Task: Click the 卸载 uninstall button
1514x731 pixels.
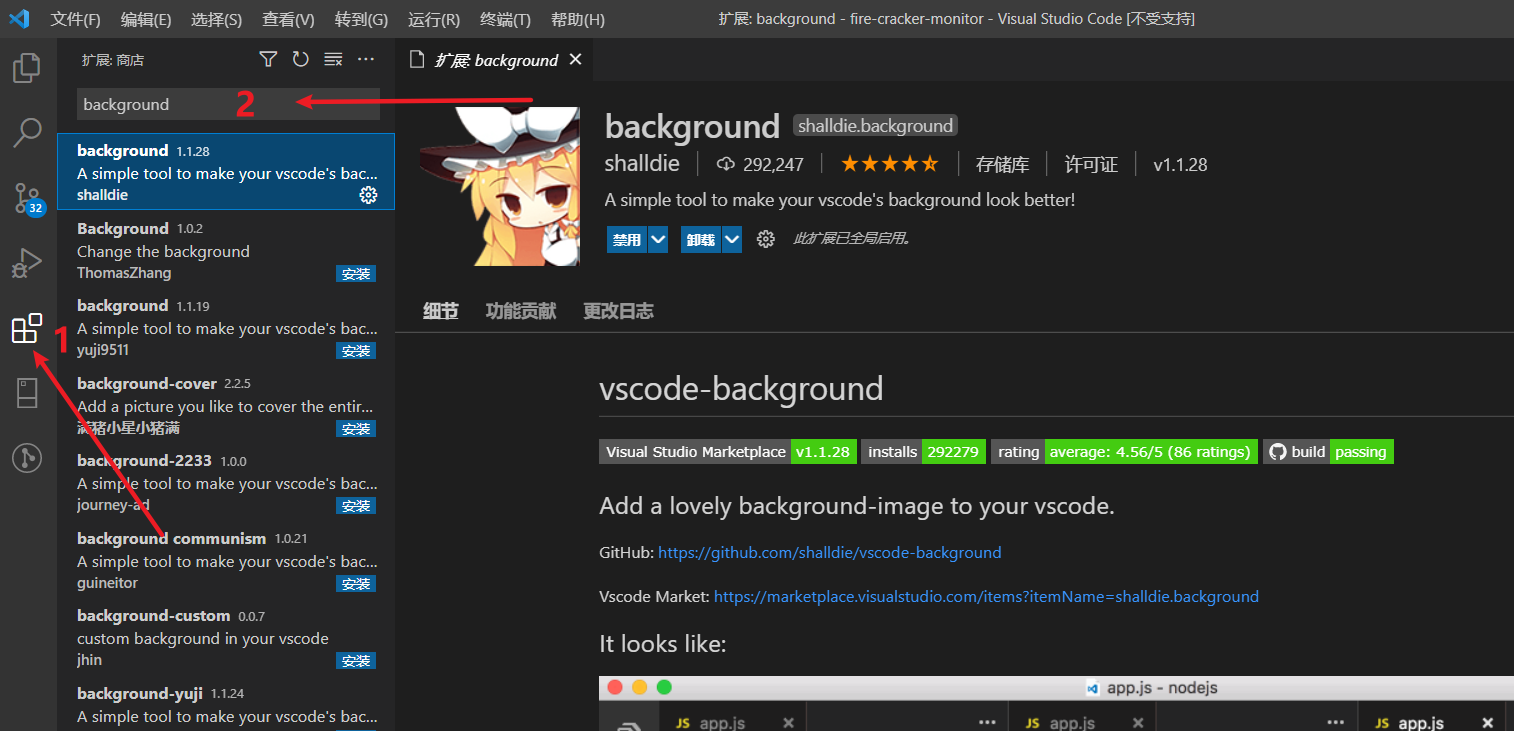Action: (x=701, y=240)
